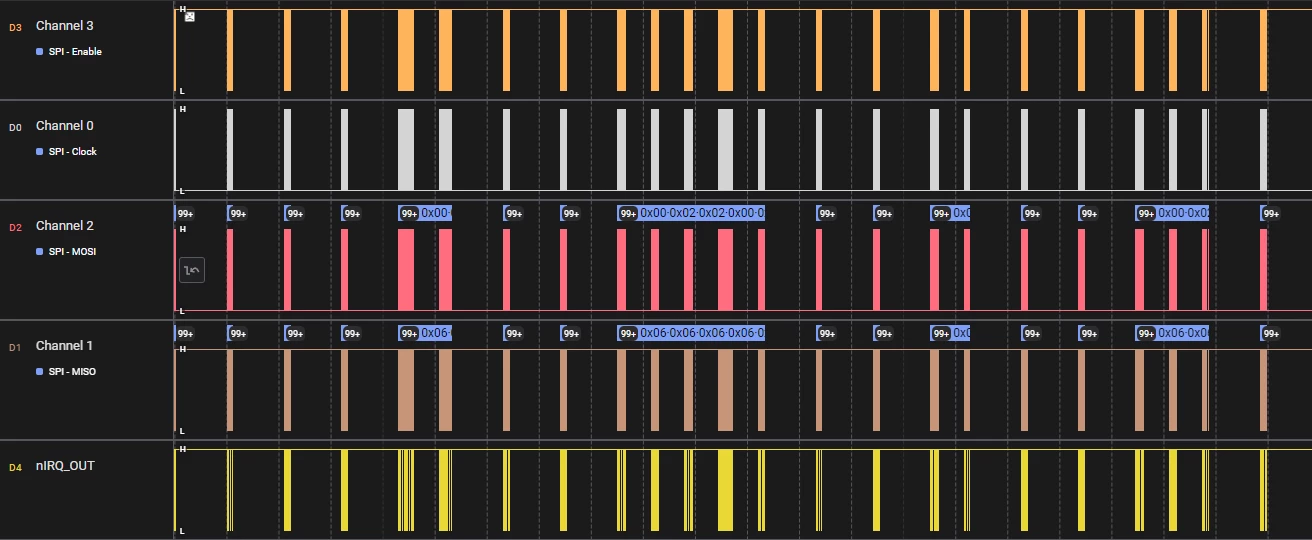The height and width of the screenshot is (540, 1312).
Task: Click the blue SPI - Enable analyzer square
Action: coord(39,52)
